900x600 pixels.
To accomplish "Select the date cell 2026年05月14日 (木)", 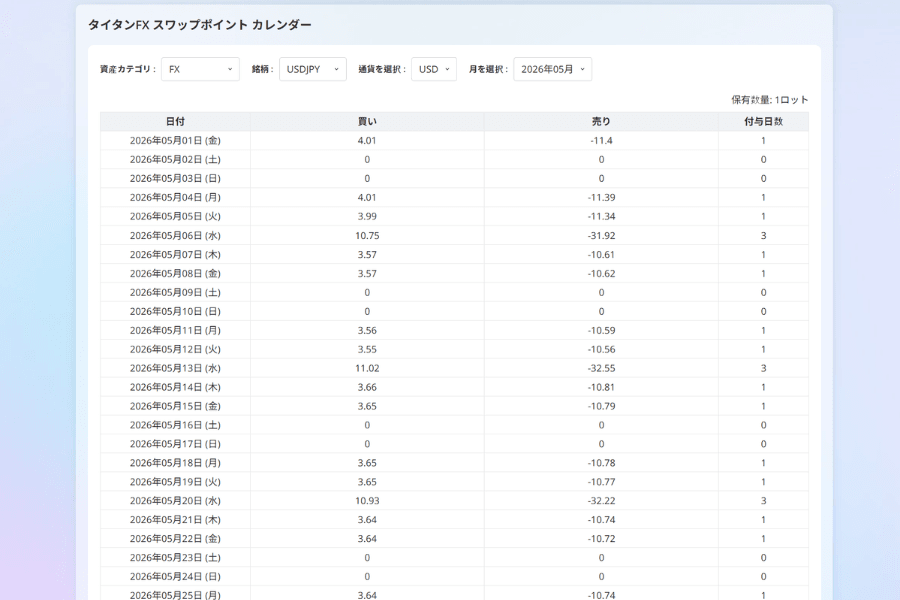I will 175,387.
